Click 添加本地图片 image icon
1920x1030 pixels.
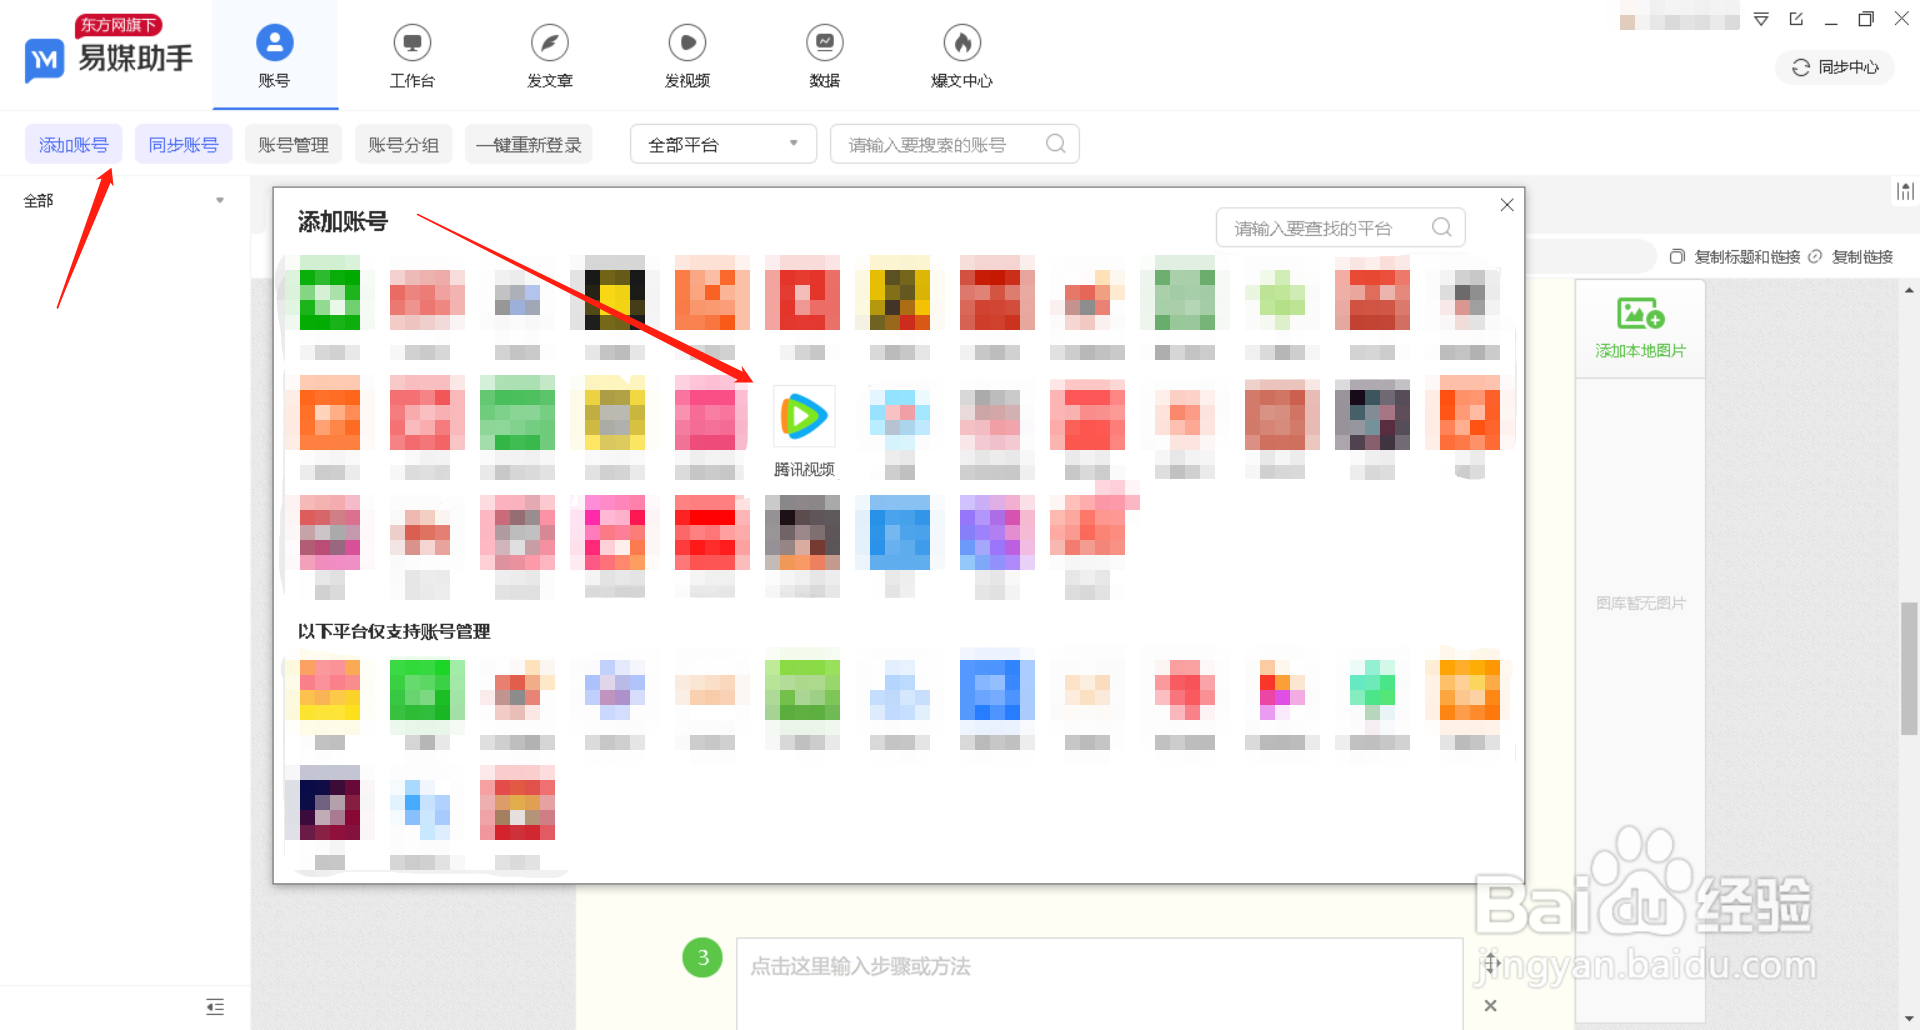pyautogui.click(x=1640, y=315)
